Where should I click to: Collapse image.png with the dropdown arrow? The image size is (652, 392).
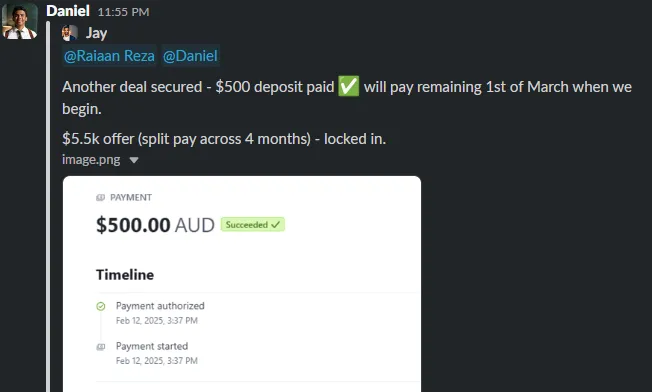(133, 160)
